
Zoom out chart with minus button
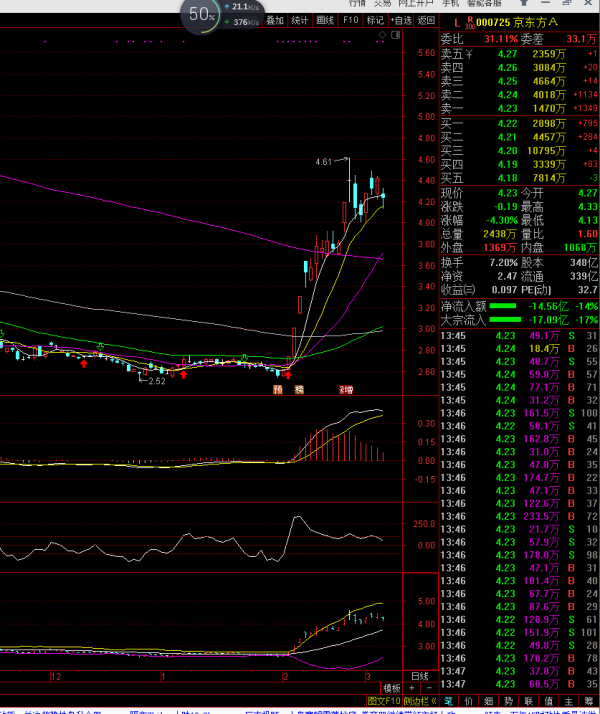[x=429, y=688]
